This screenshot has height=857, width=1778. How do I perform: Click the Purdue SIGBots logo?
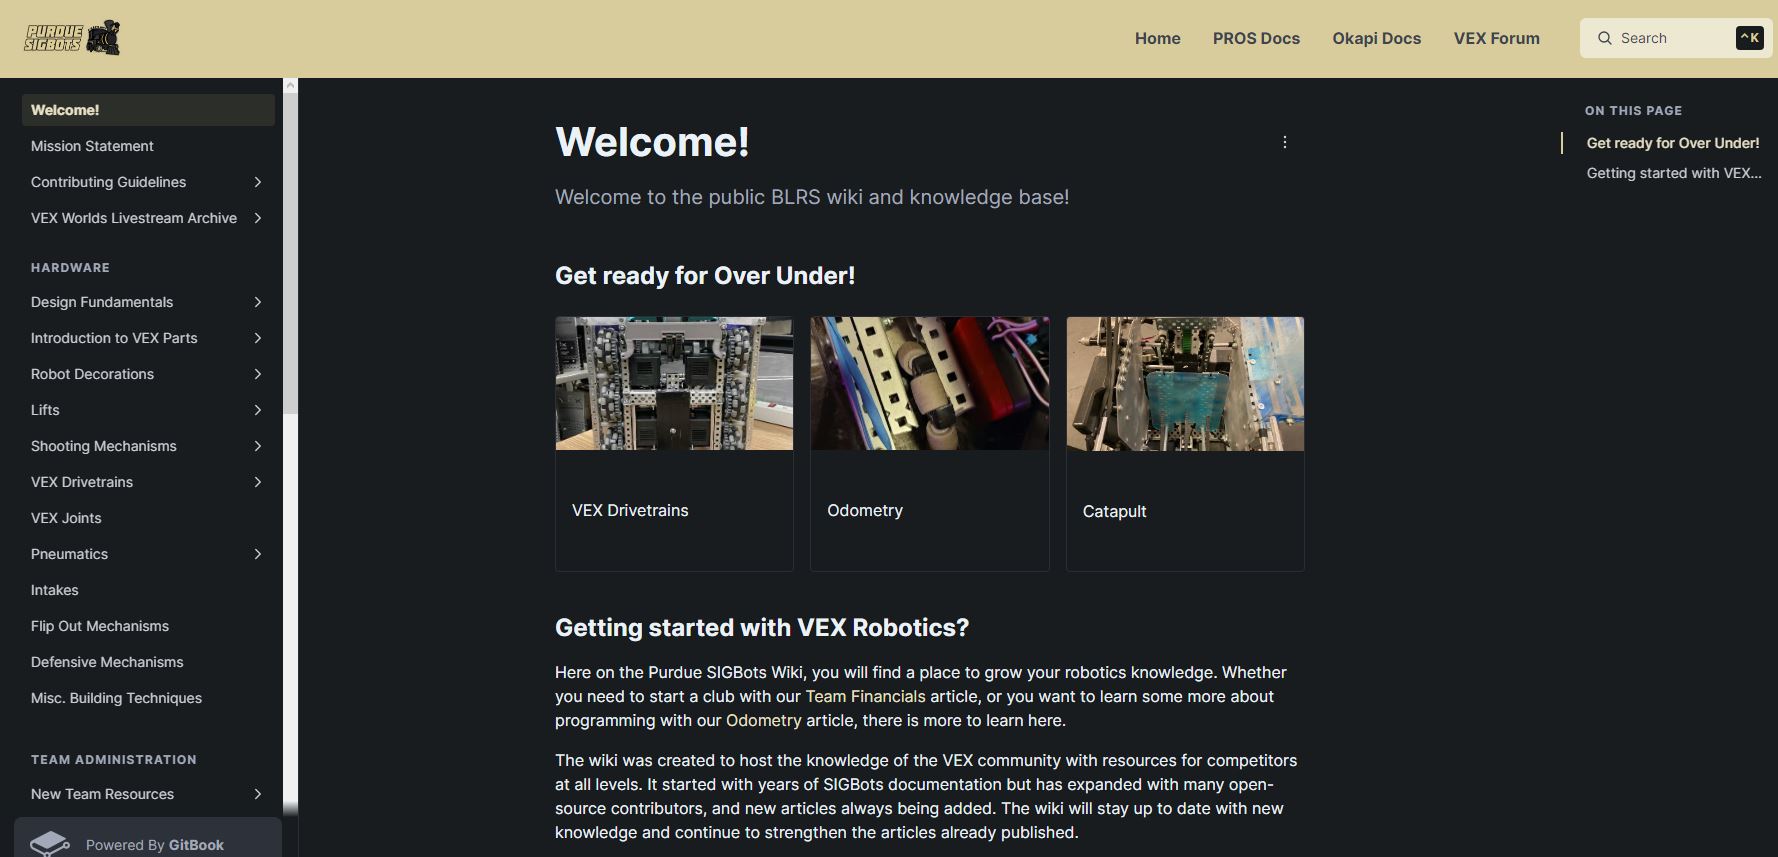(72, 38)
